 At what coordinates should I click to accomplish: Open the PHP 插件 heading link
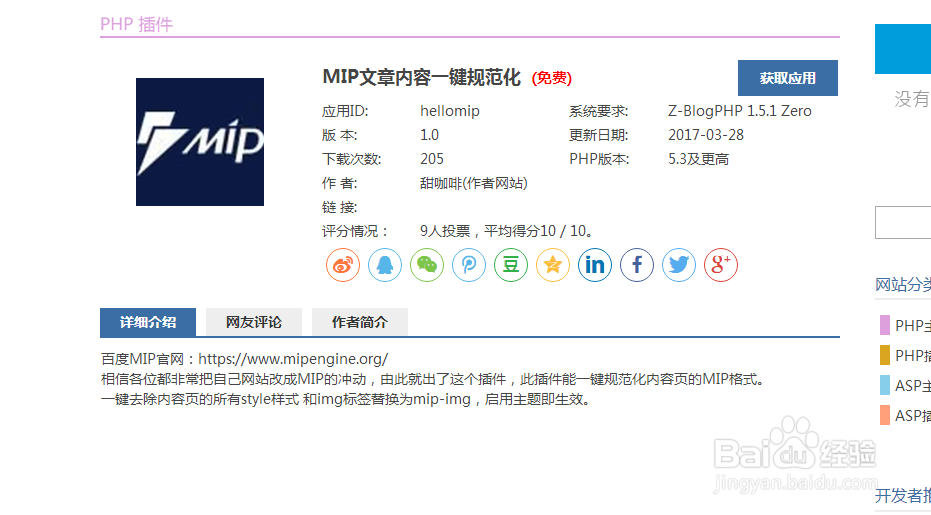[x=137, y=24]
